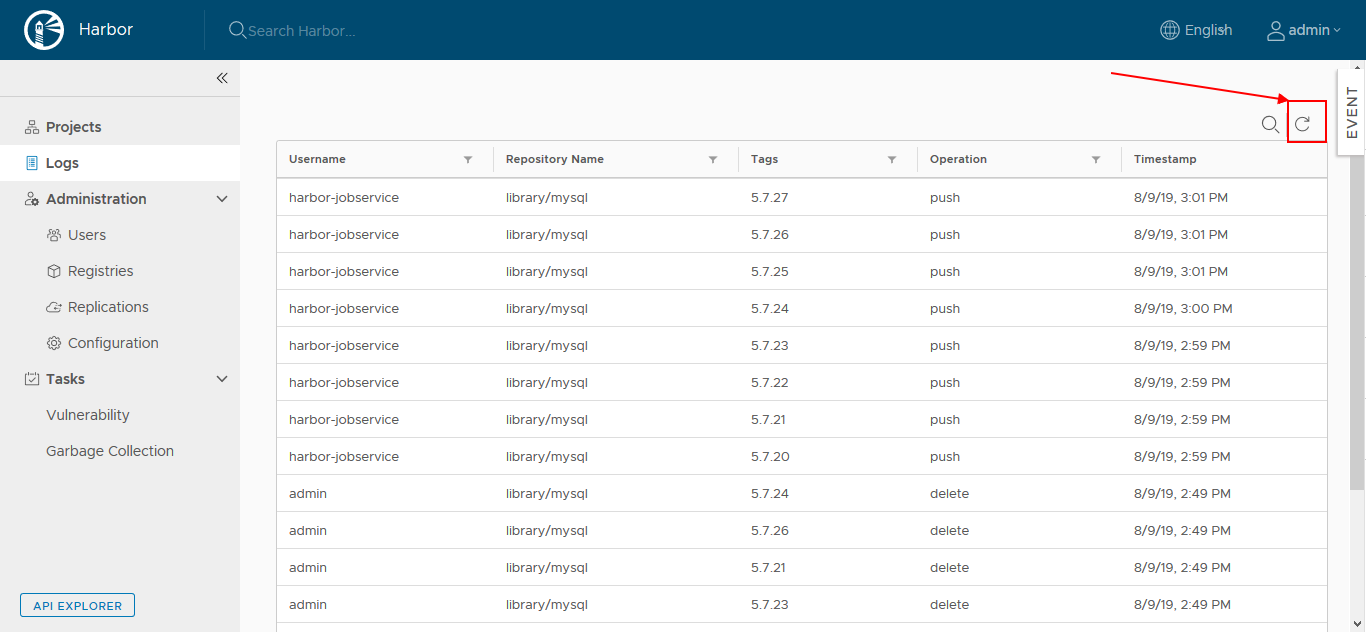The height and width of the screenshot is (632, 1366).
Task: Open the Operation column filter
Action: pyautogui.click(x=1096, y=159)
